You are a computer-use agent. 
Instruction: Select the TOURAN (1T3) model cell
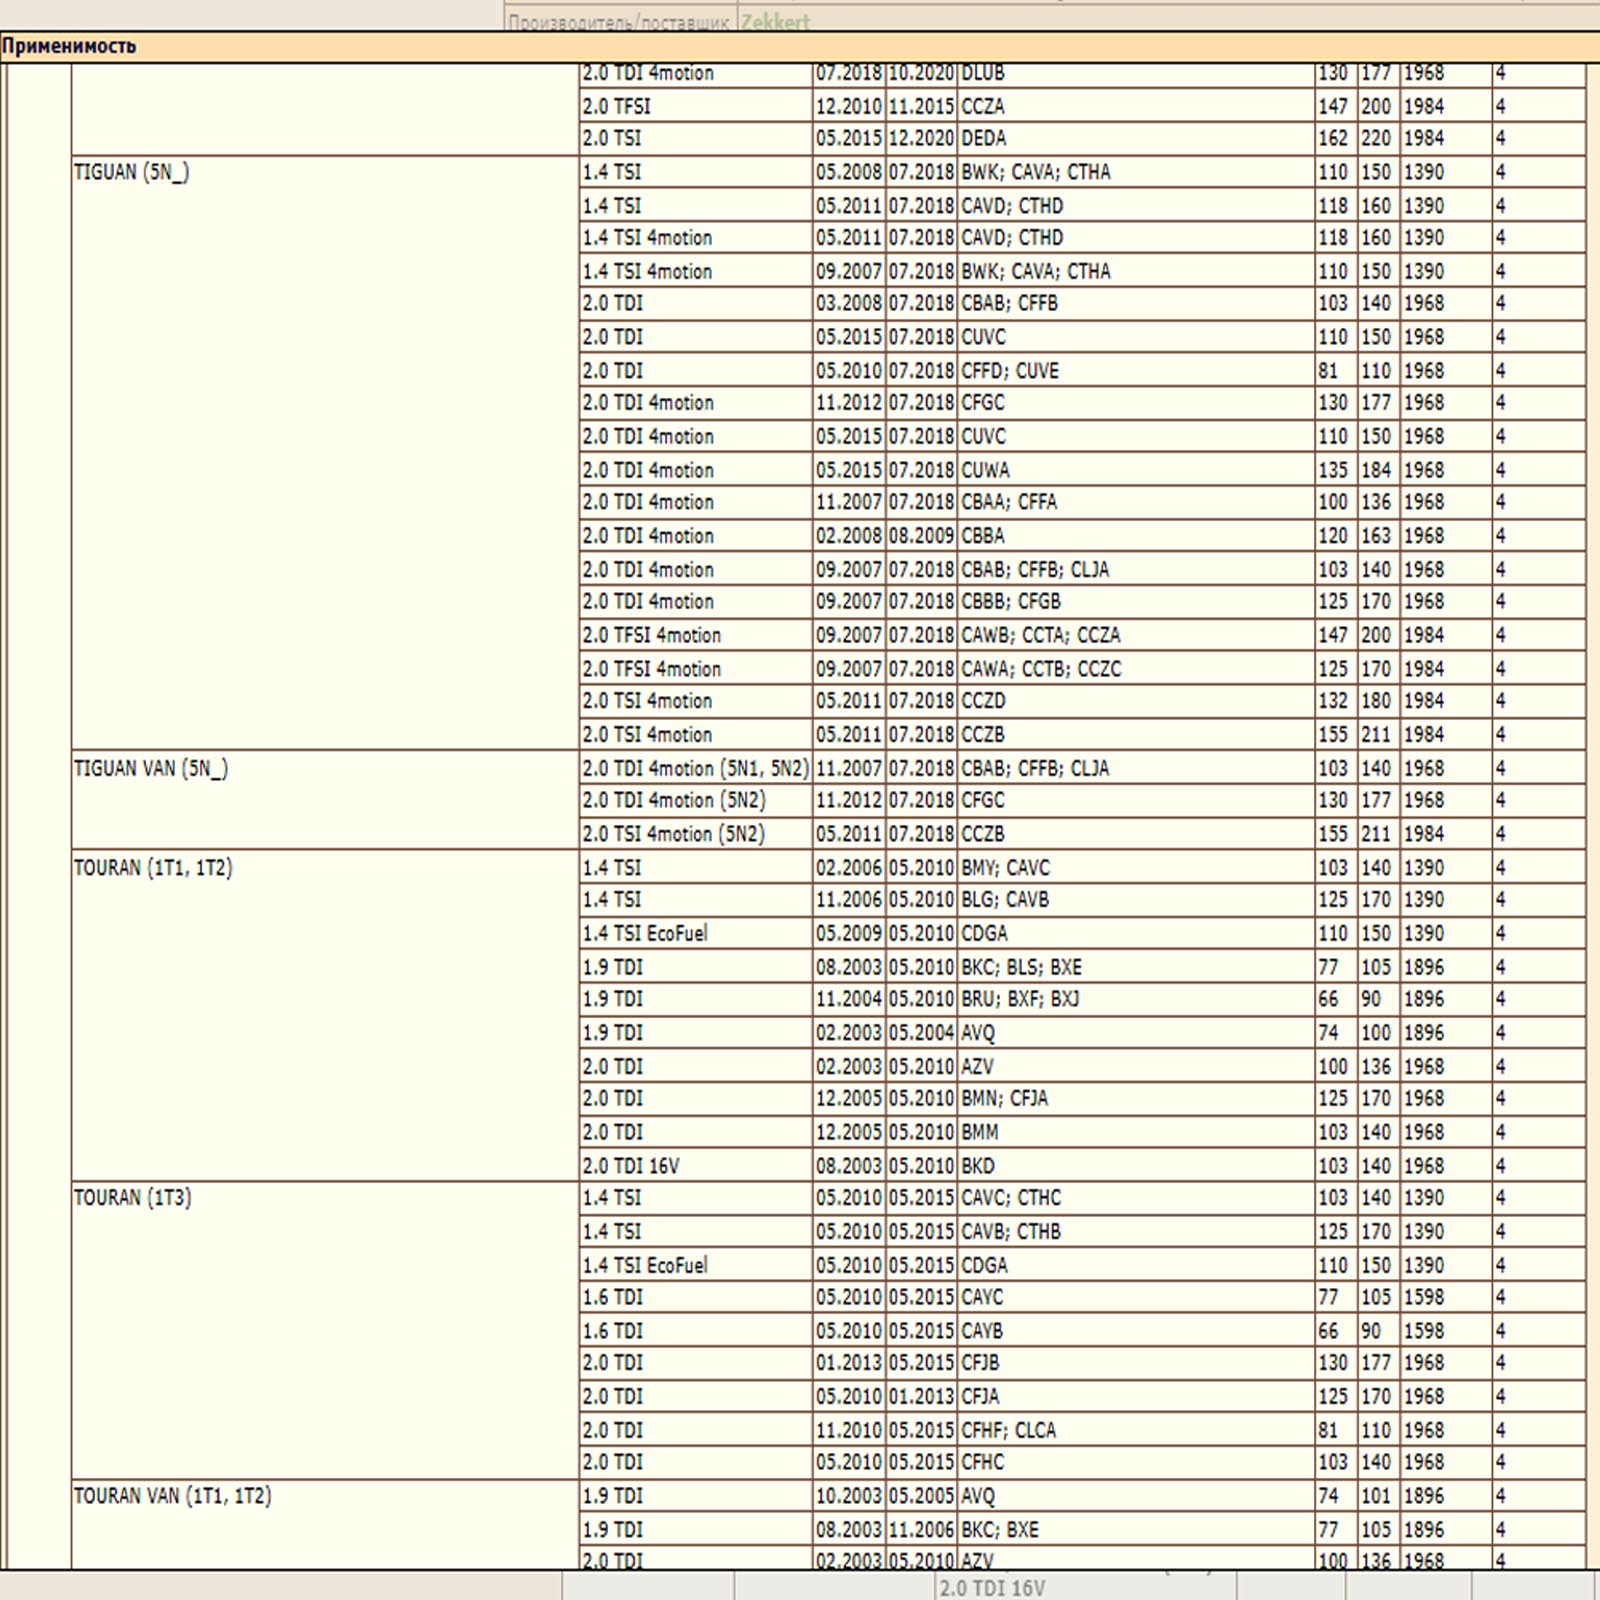pos(132,1197)
